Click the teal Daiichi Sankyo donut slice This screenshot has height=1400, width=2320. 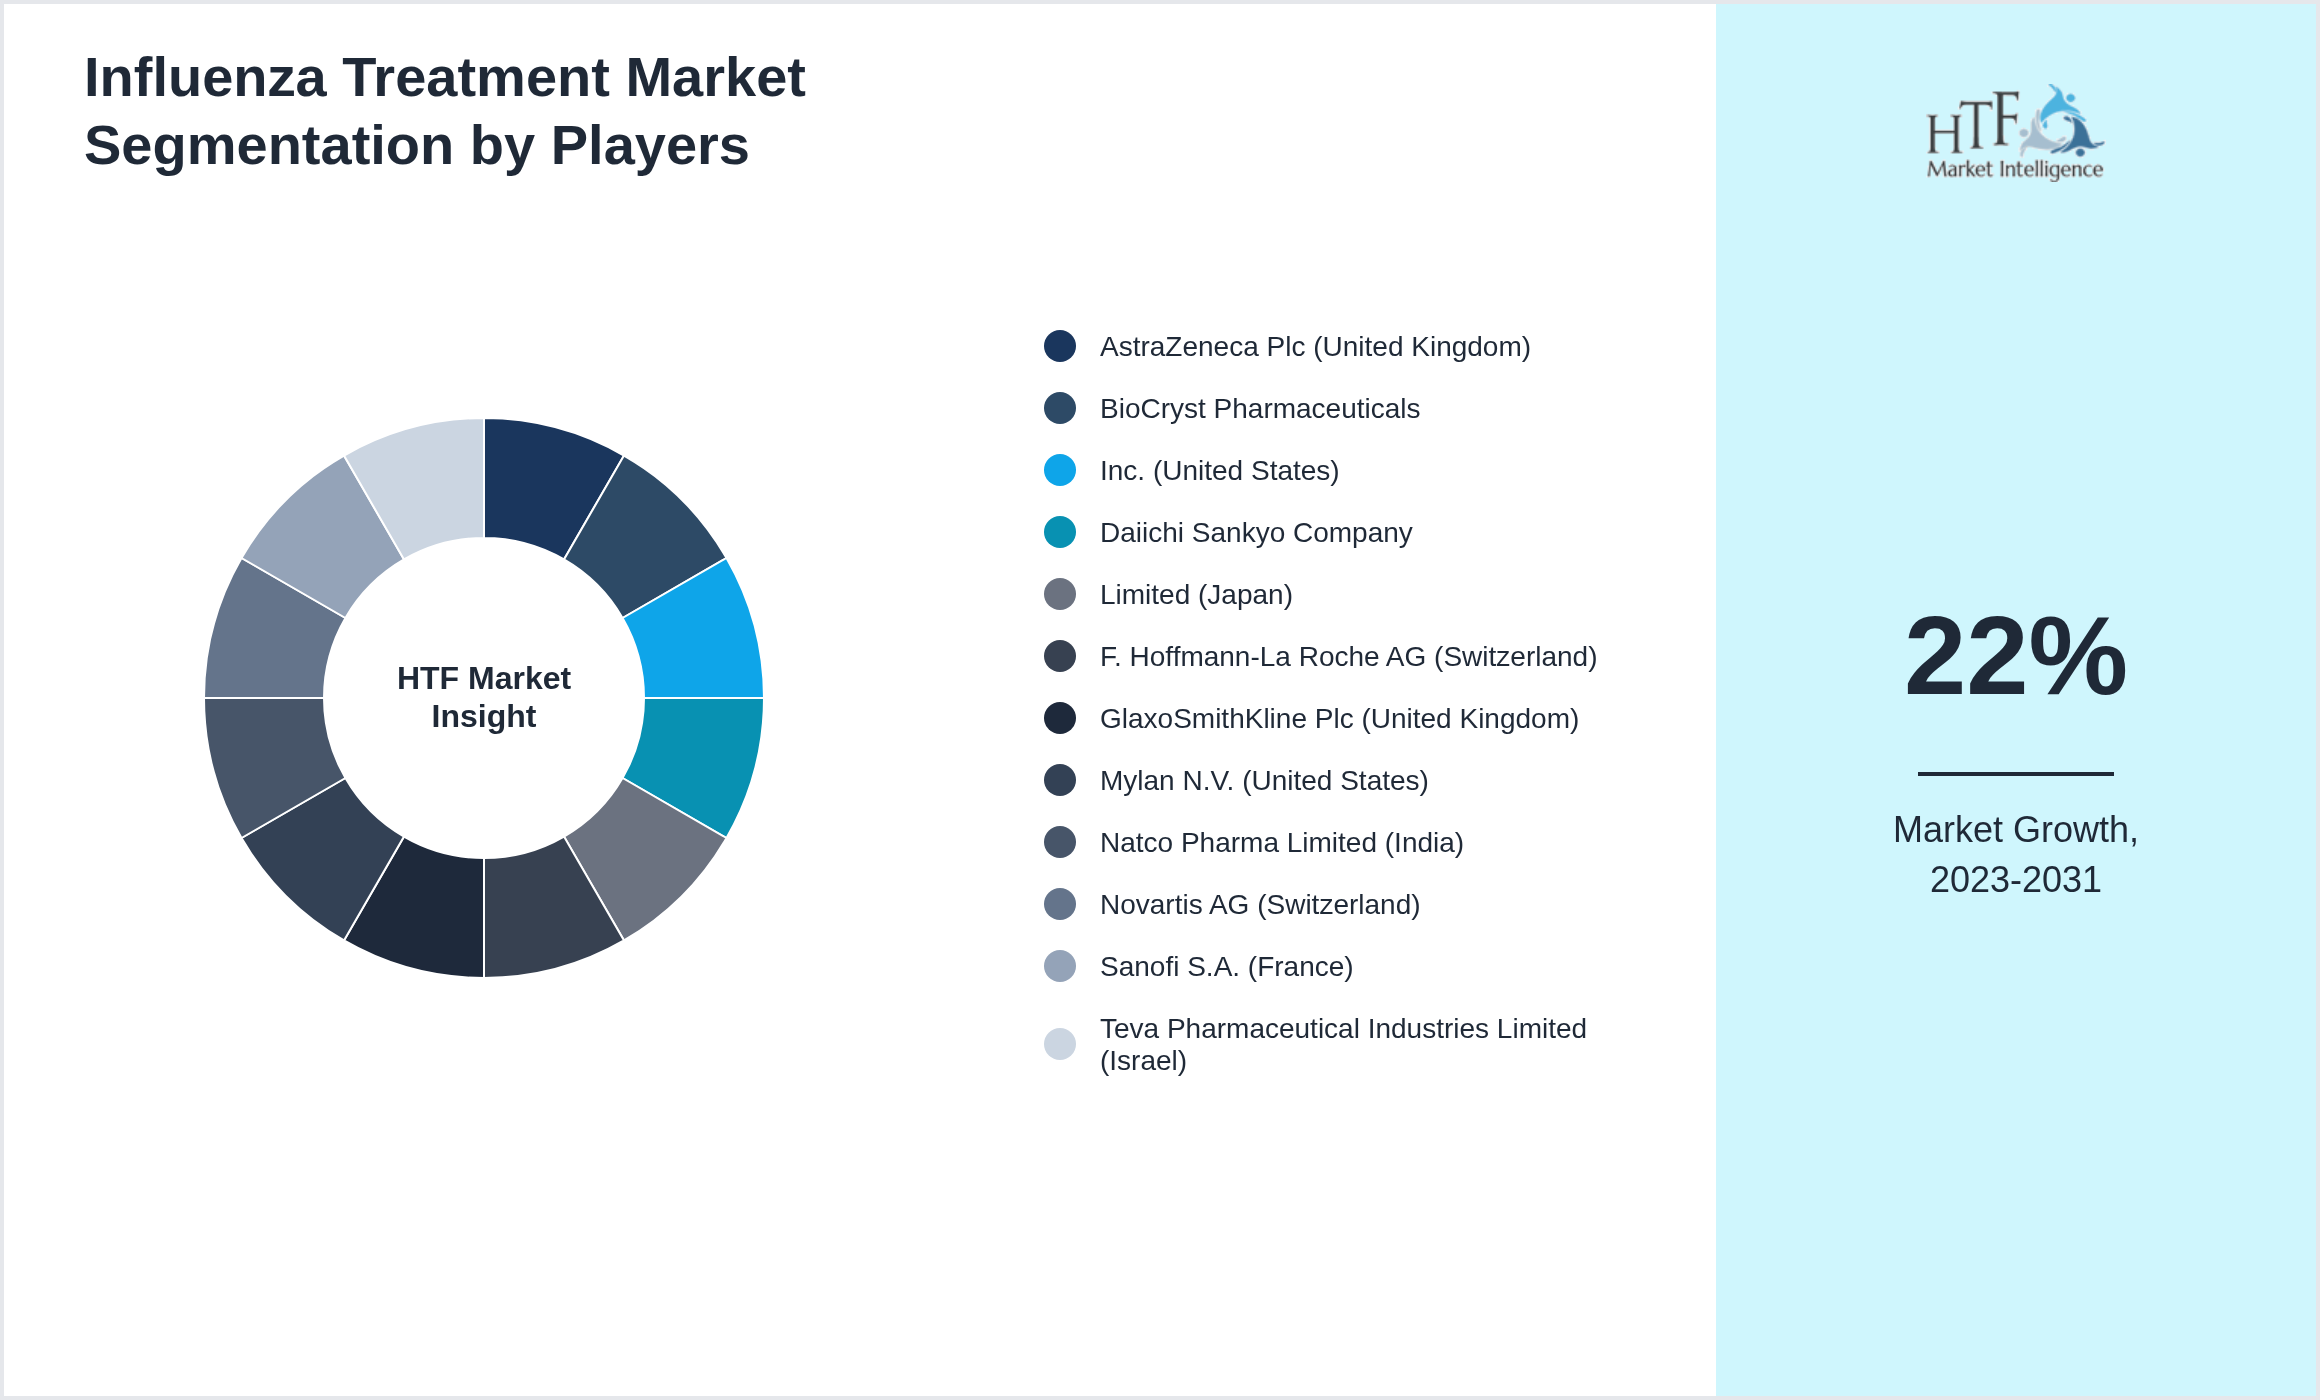tap(699, 755)
